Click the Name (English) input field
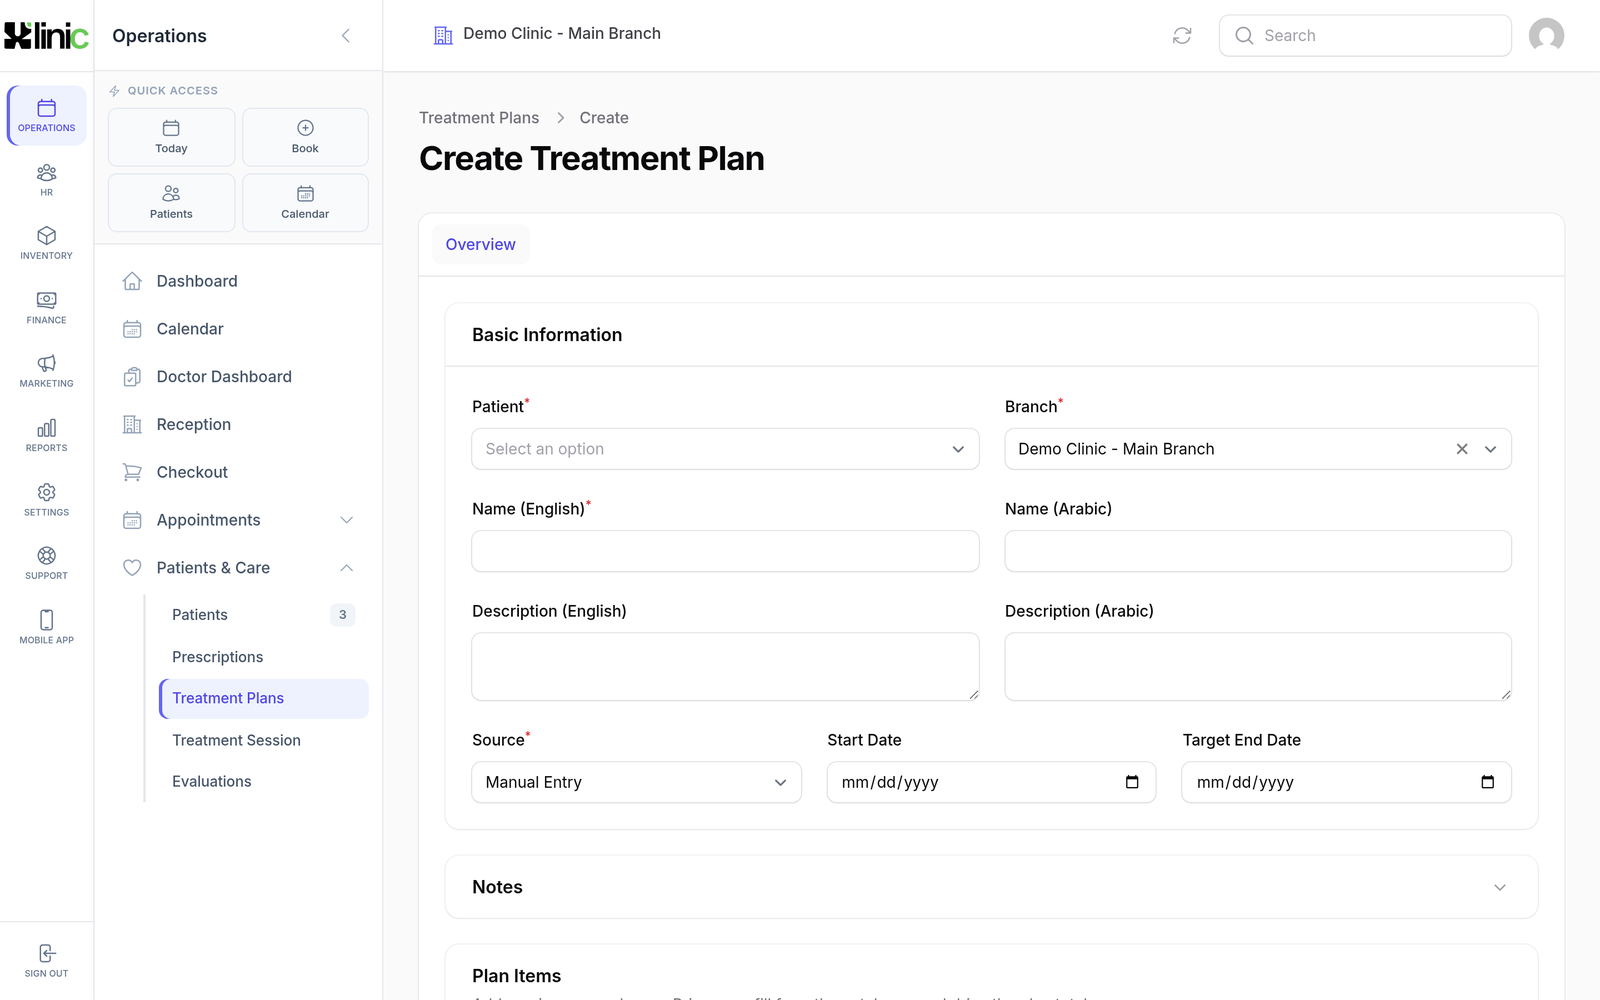 click(725, 551)
